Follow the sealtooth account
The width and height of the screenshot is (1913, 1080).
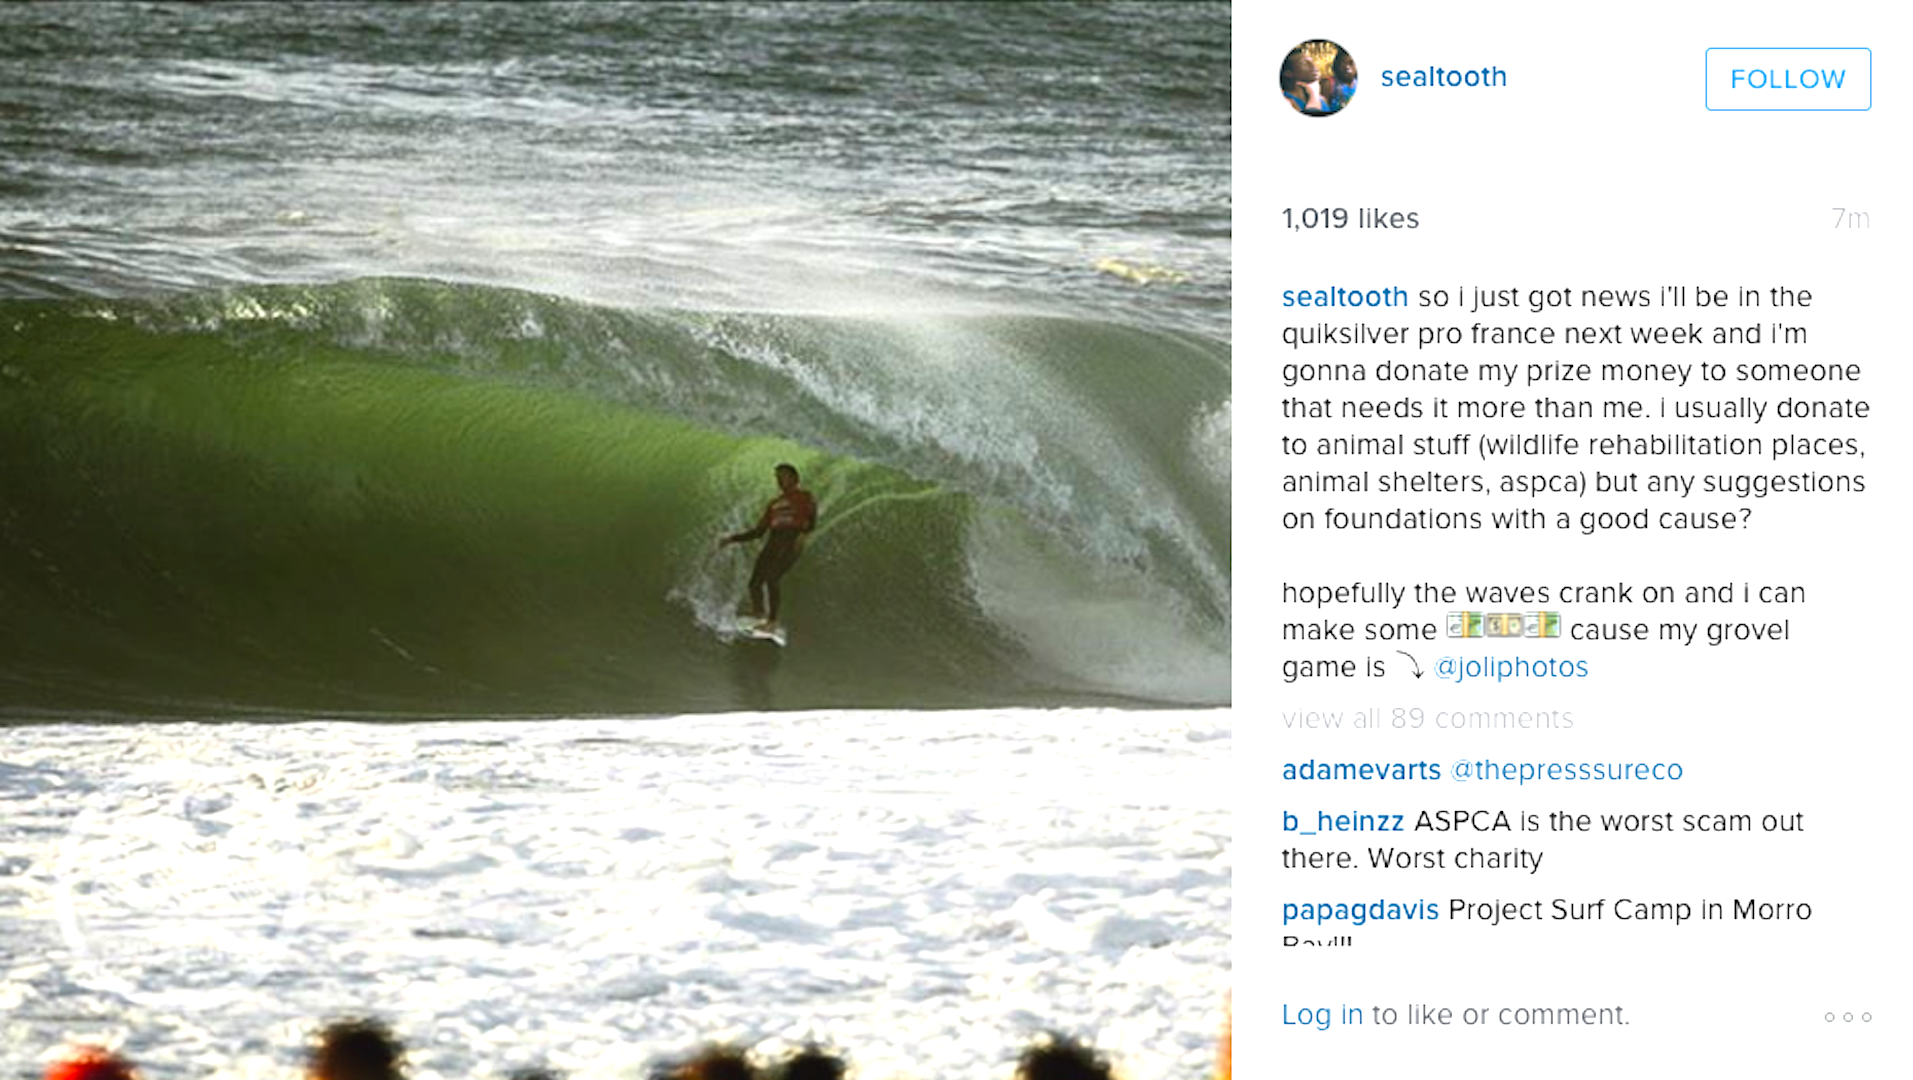click(1787, 79)
